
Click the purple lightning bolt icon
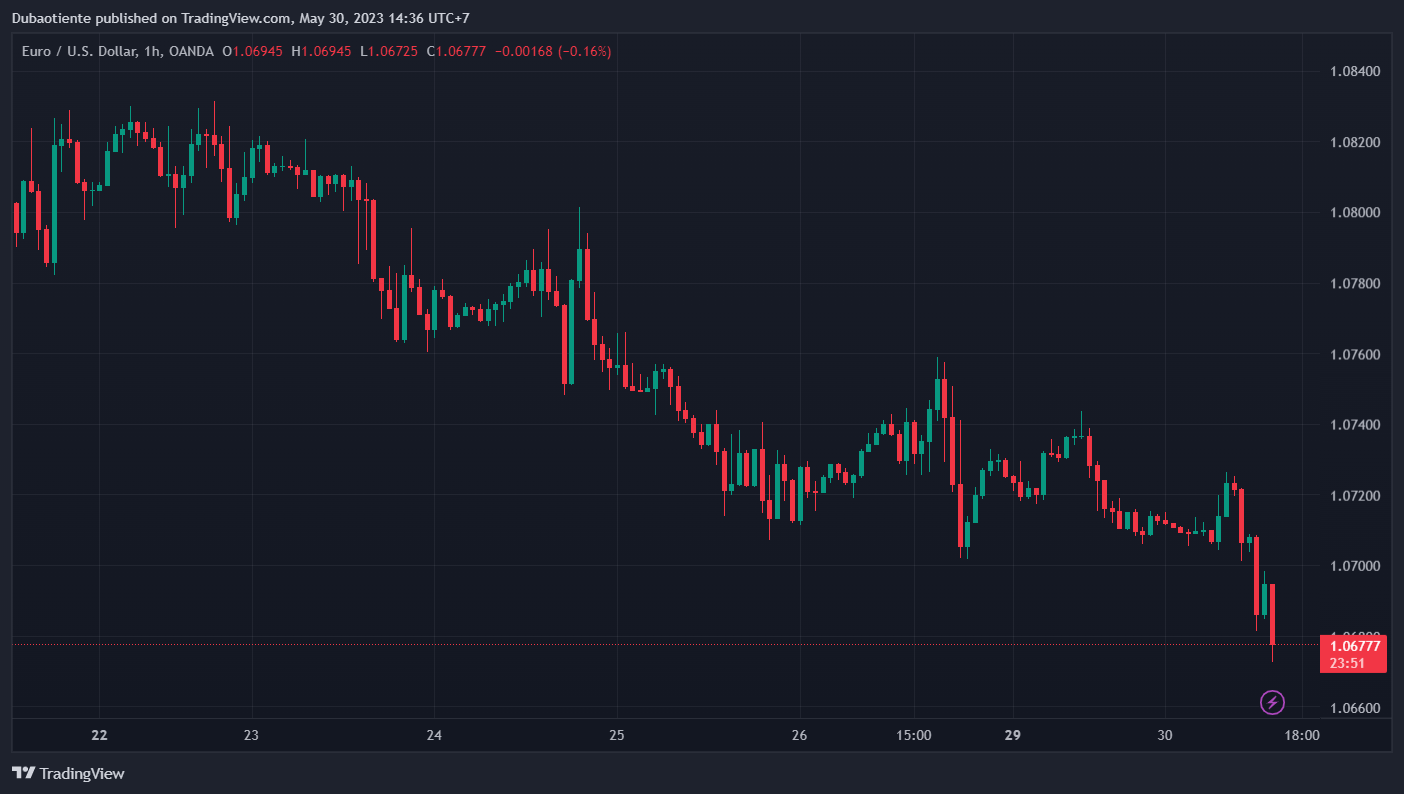(x=1272, y=702)
